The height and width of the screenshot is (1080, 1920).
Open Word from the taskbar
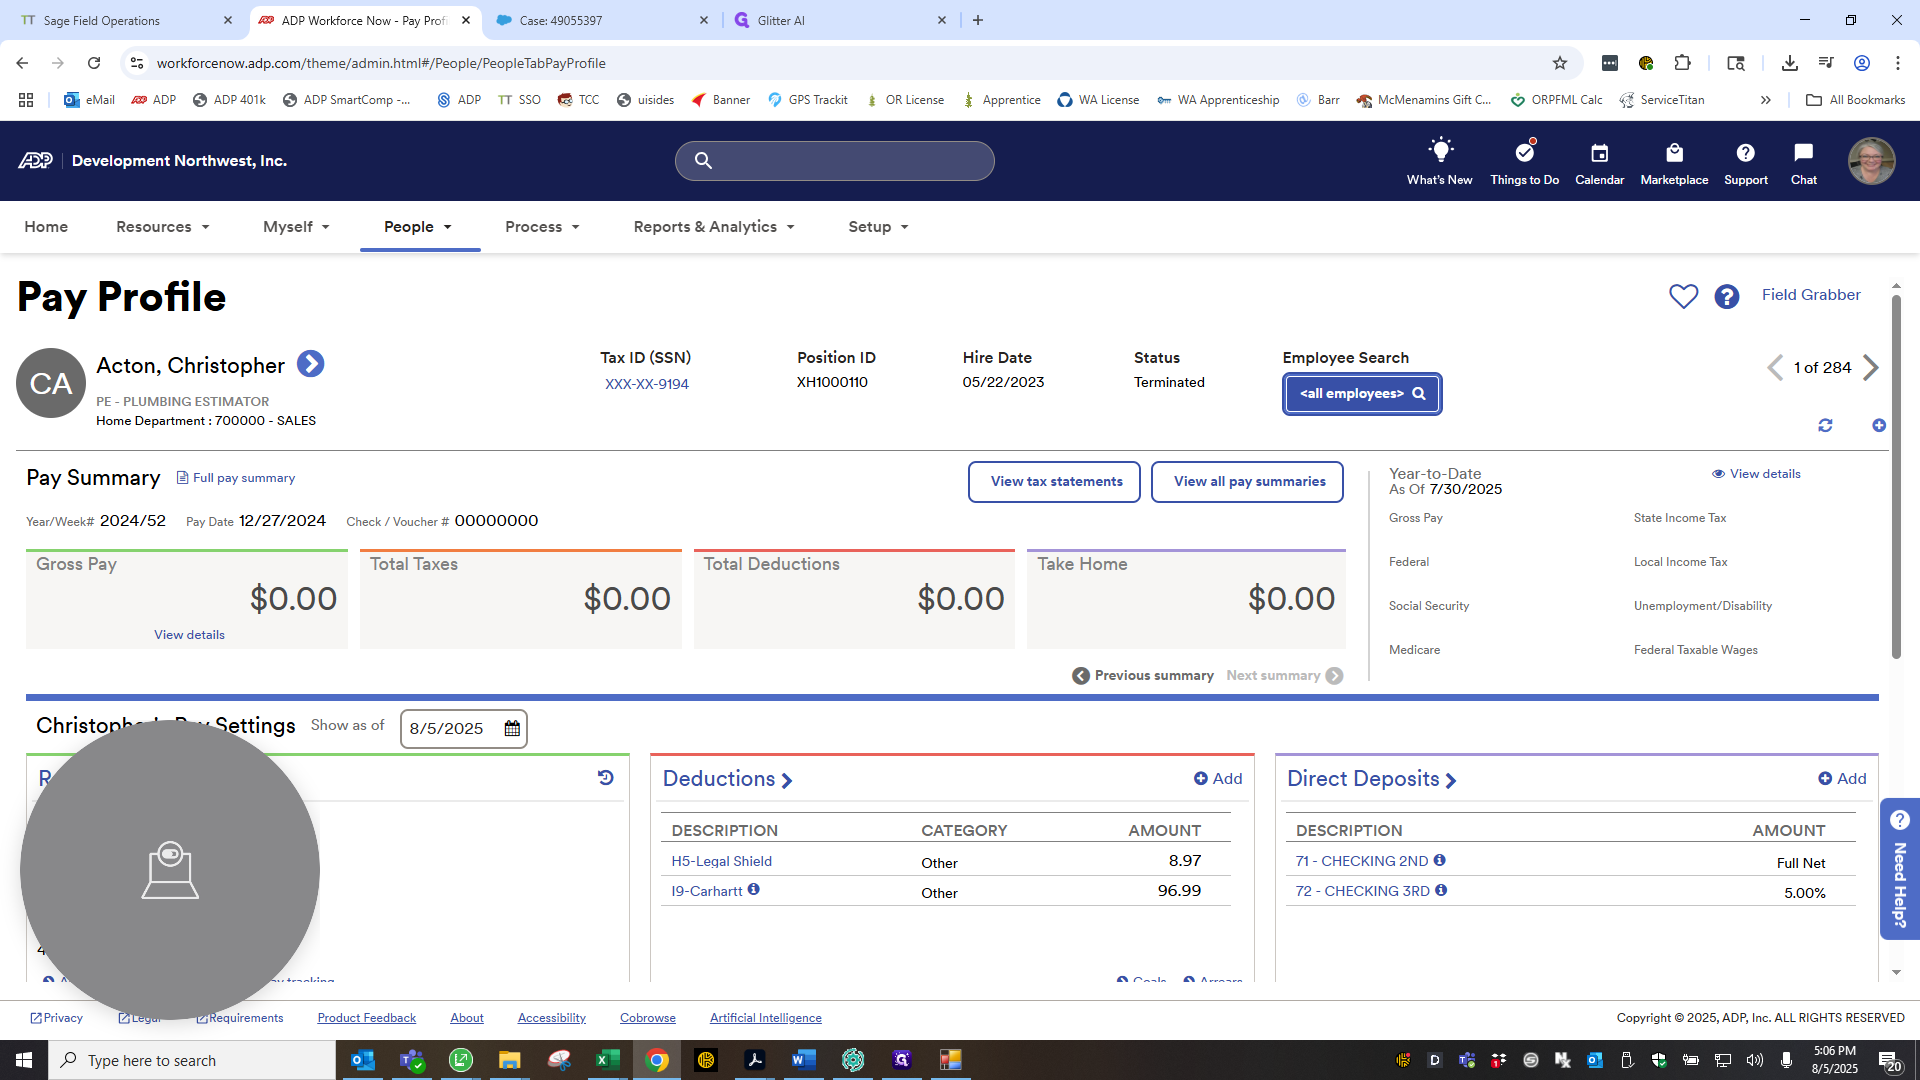803,1060
